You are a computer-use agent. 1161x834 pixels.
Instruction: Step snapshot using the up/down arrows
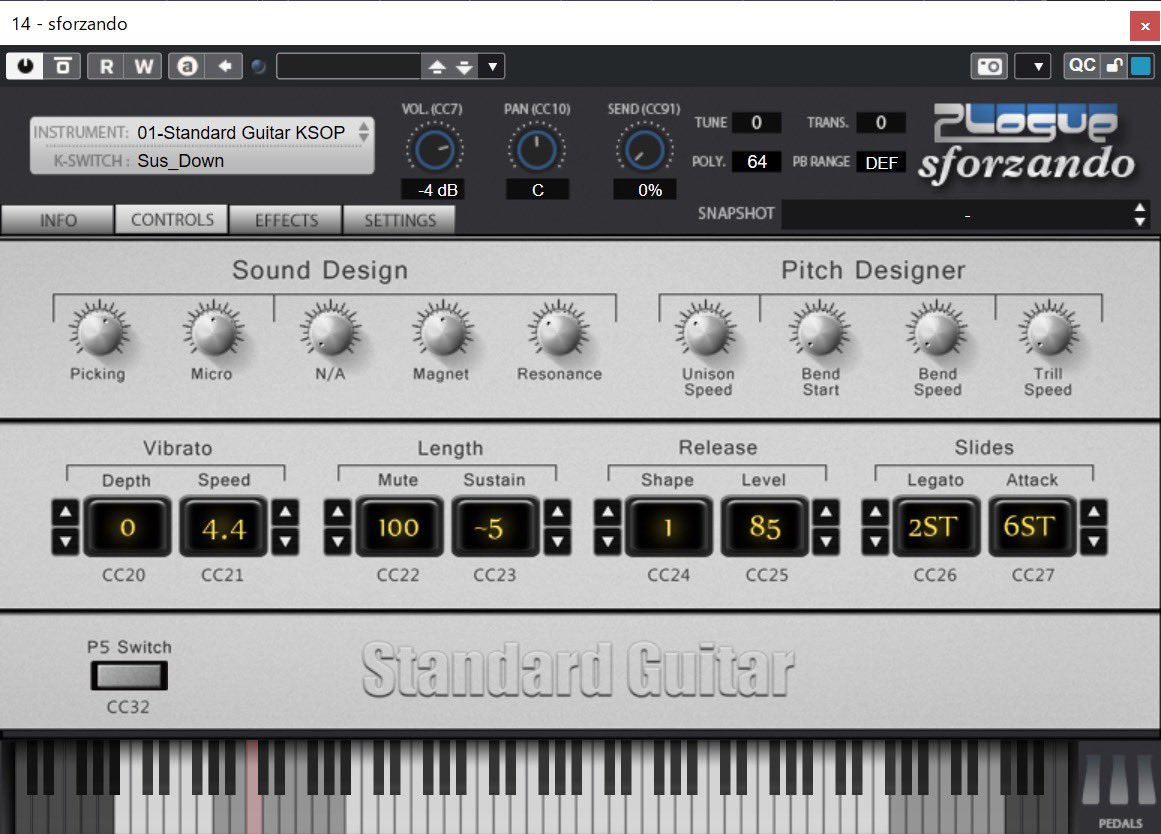1140,215
